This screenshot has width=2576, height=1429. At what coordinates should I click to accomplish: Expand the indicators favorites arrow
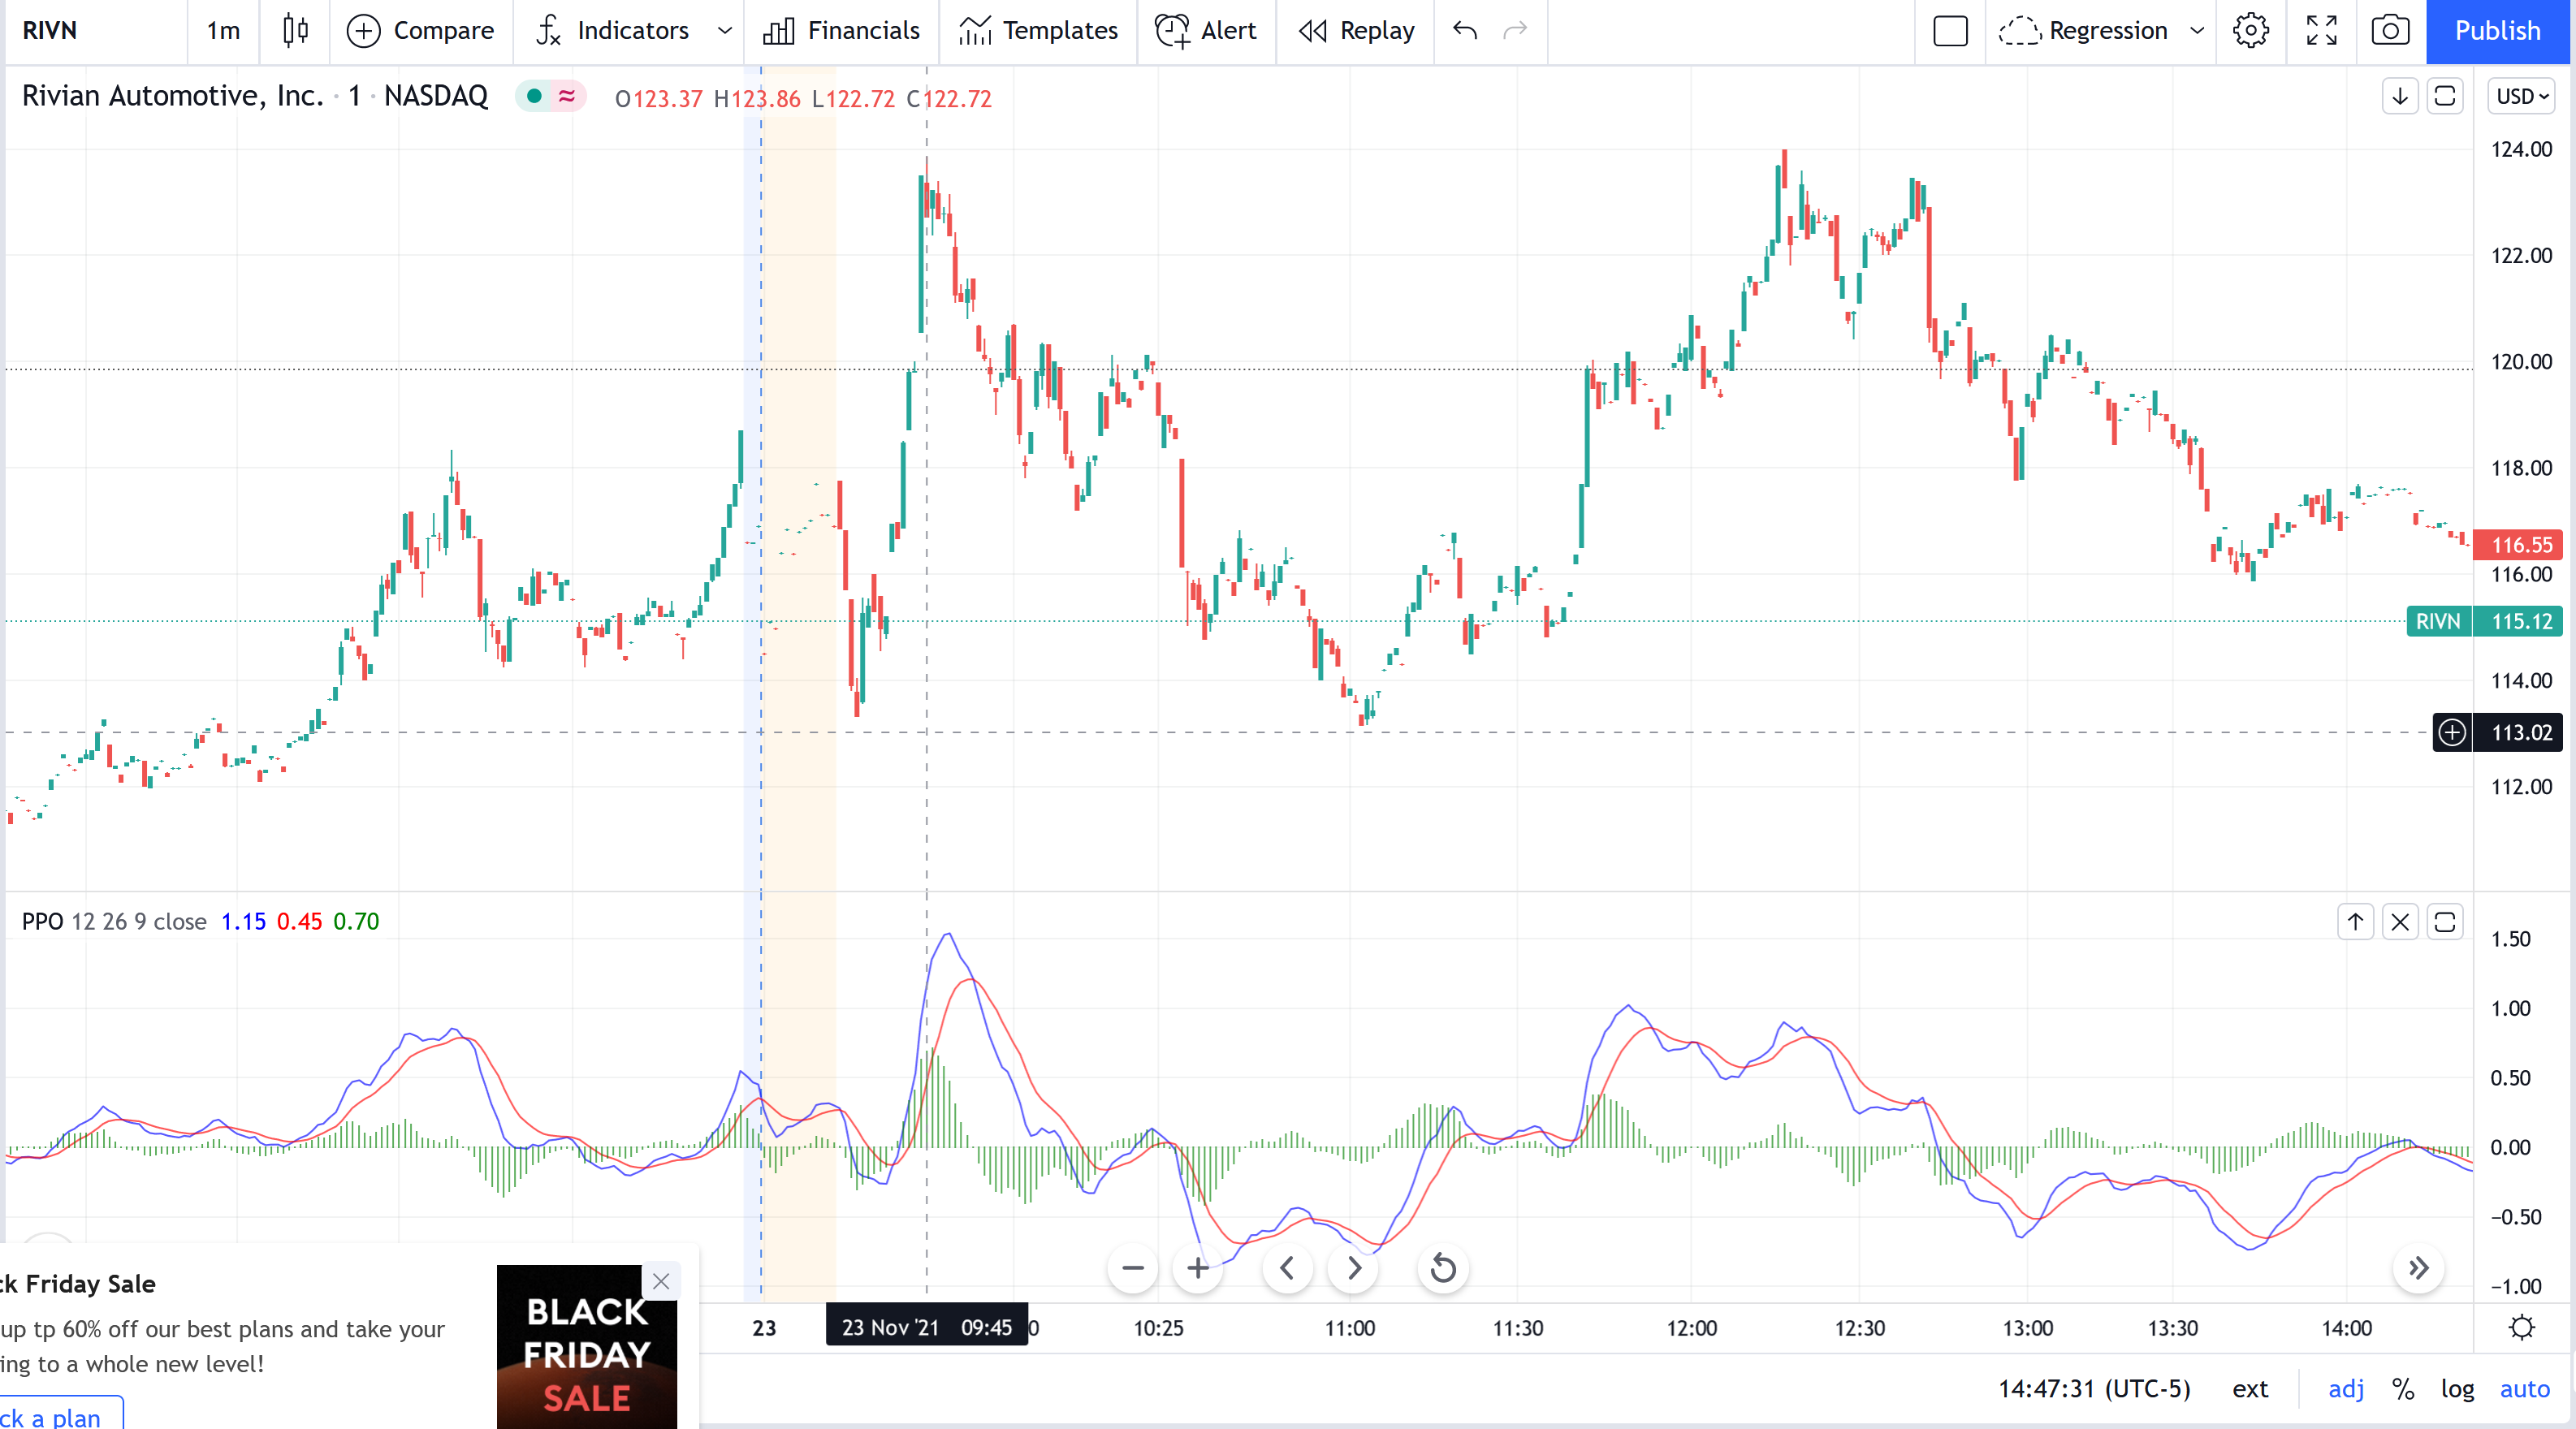tap(725, 31)
